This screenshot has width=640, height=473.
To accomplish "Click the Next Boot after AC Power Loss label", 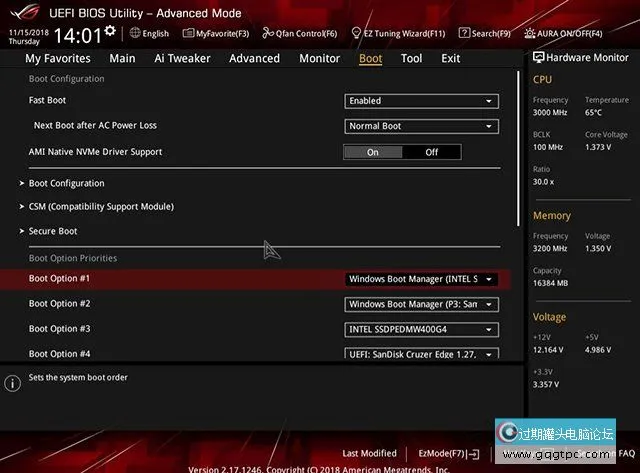I will coord(95,126).
